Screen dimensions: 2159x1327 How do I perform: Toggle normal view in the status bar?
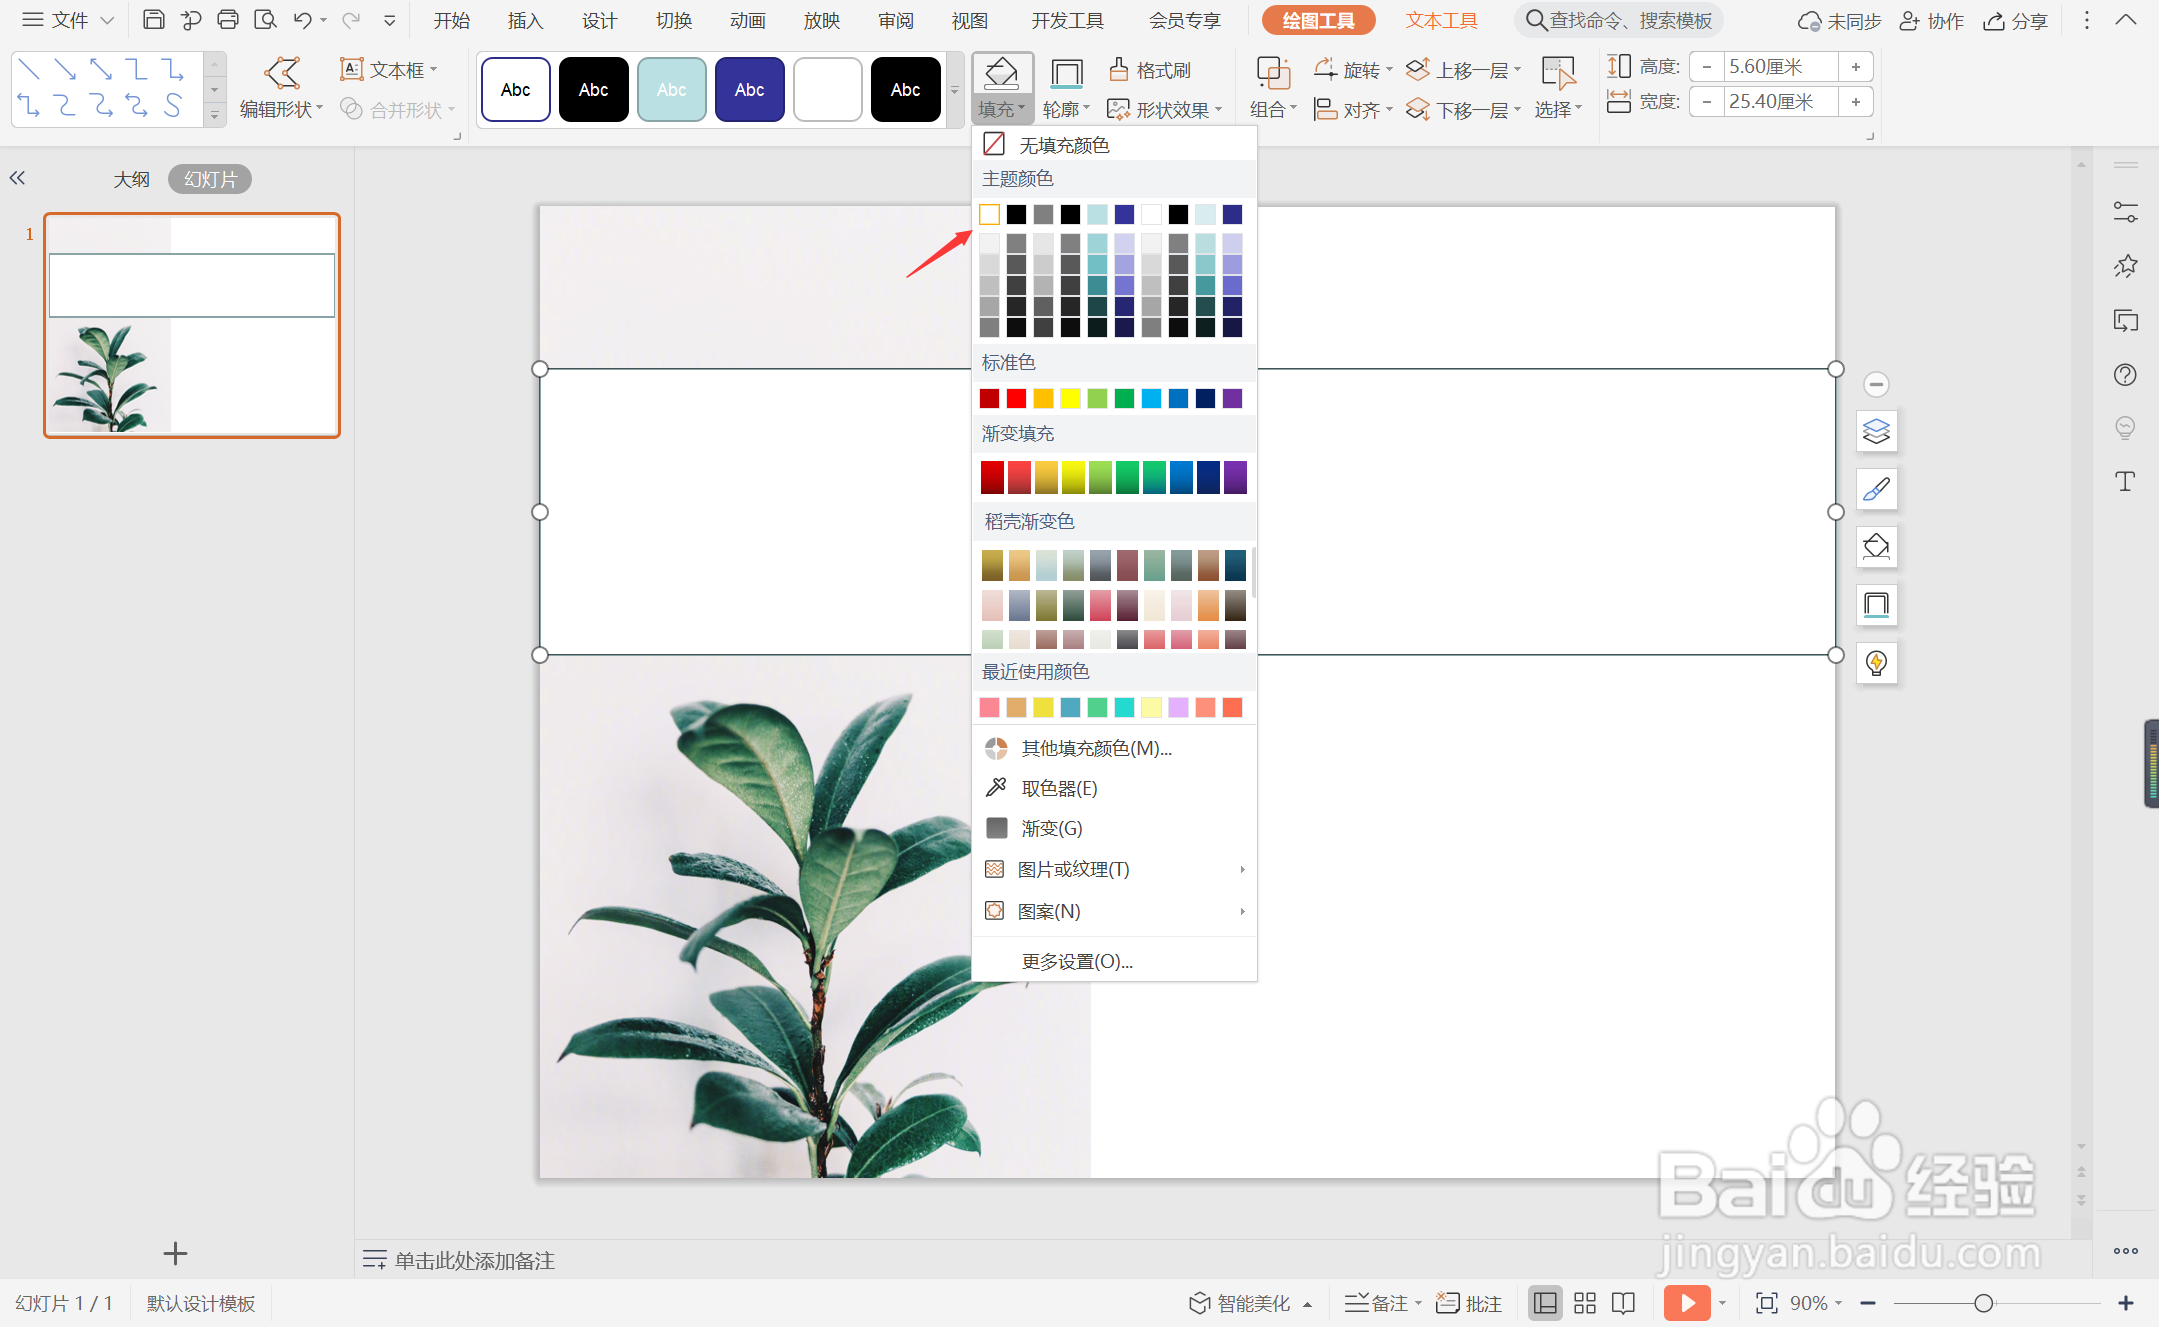click(1545, 1302)
